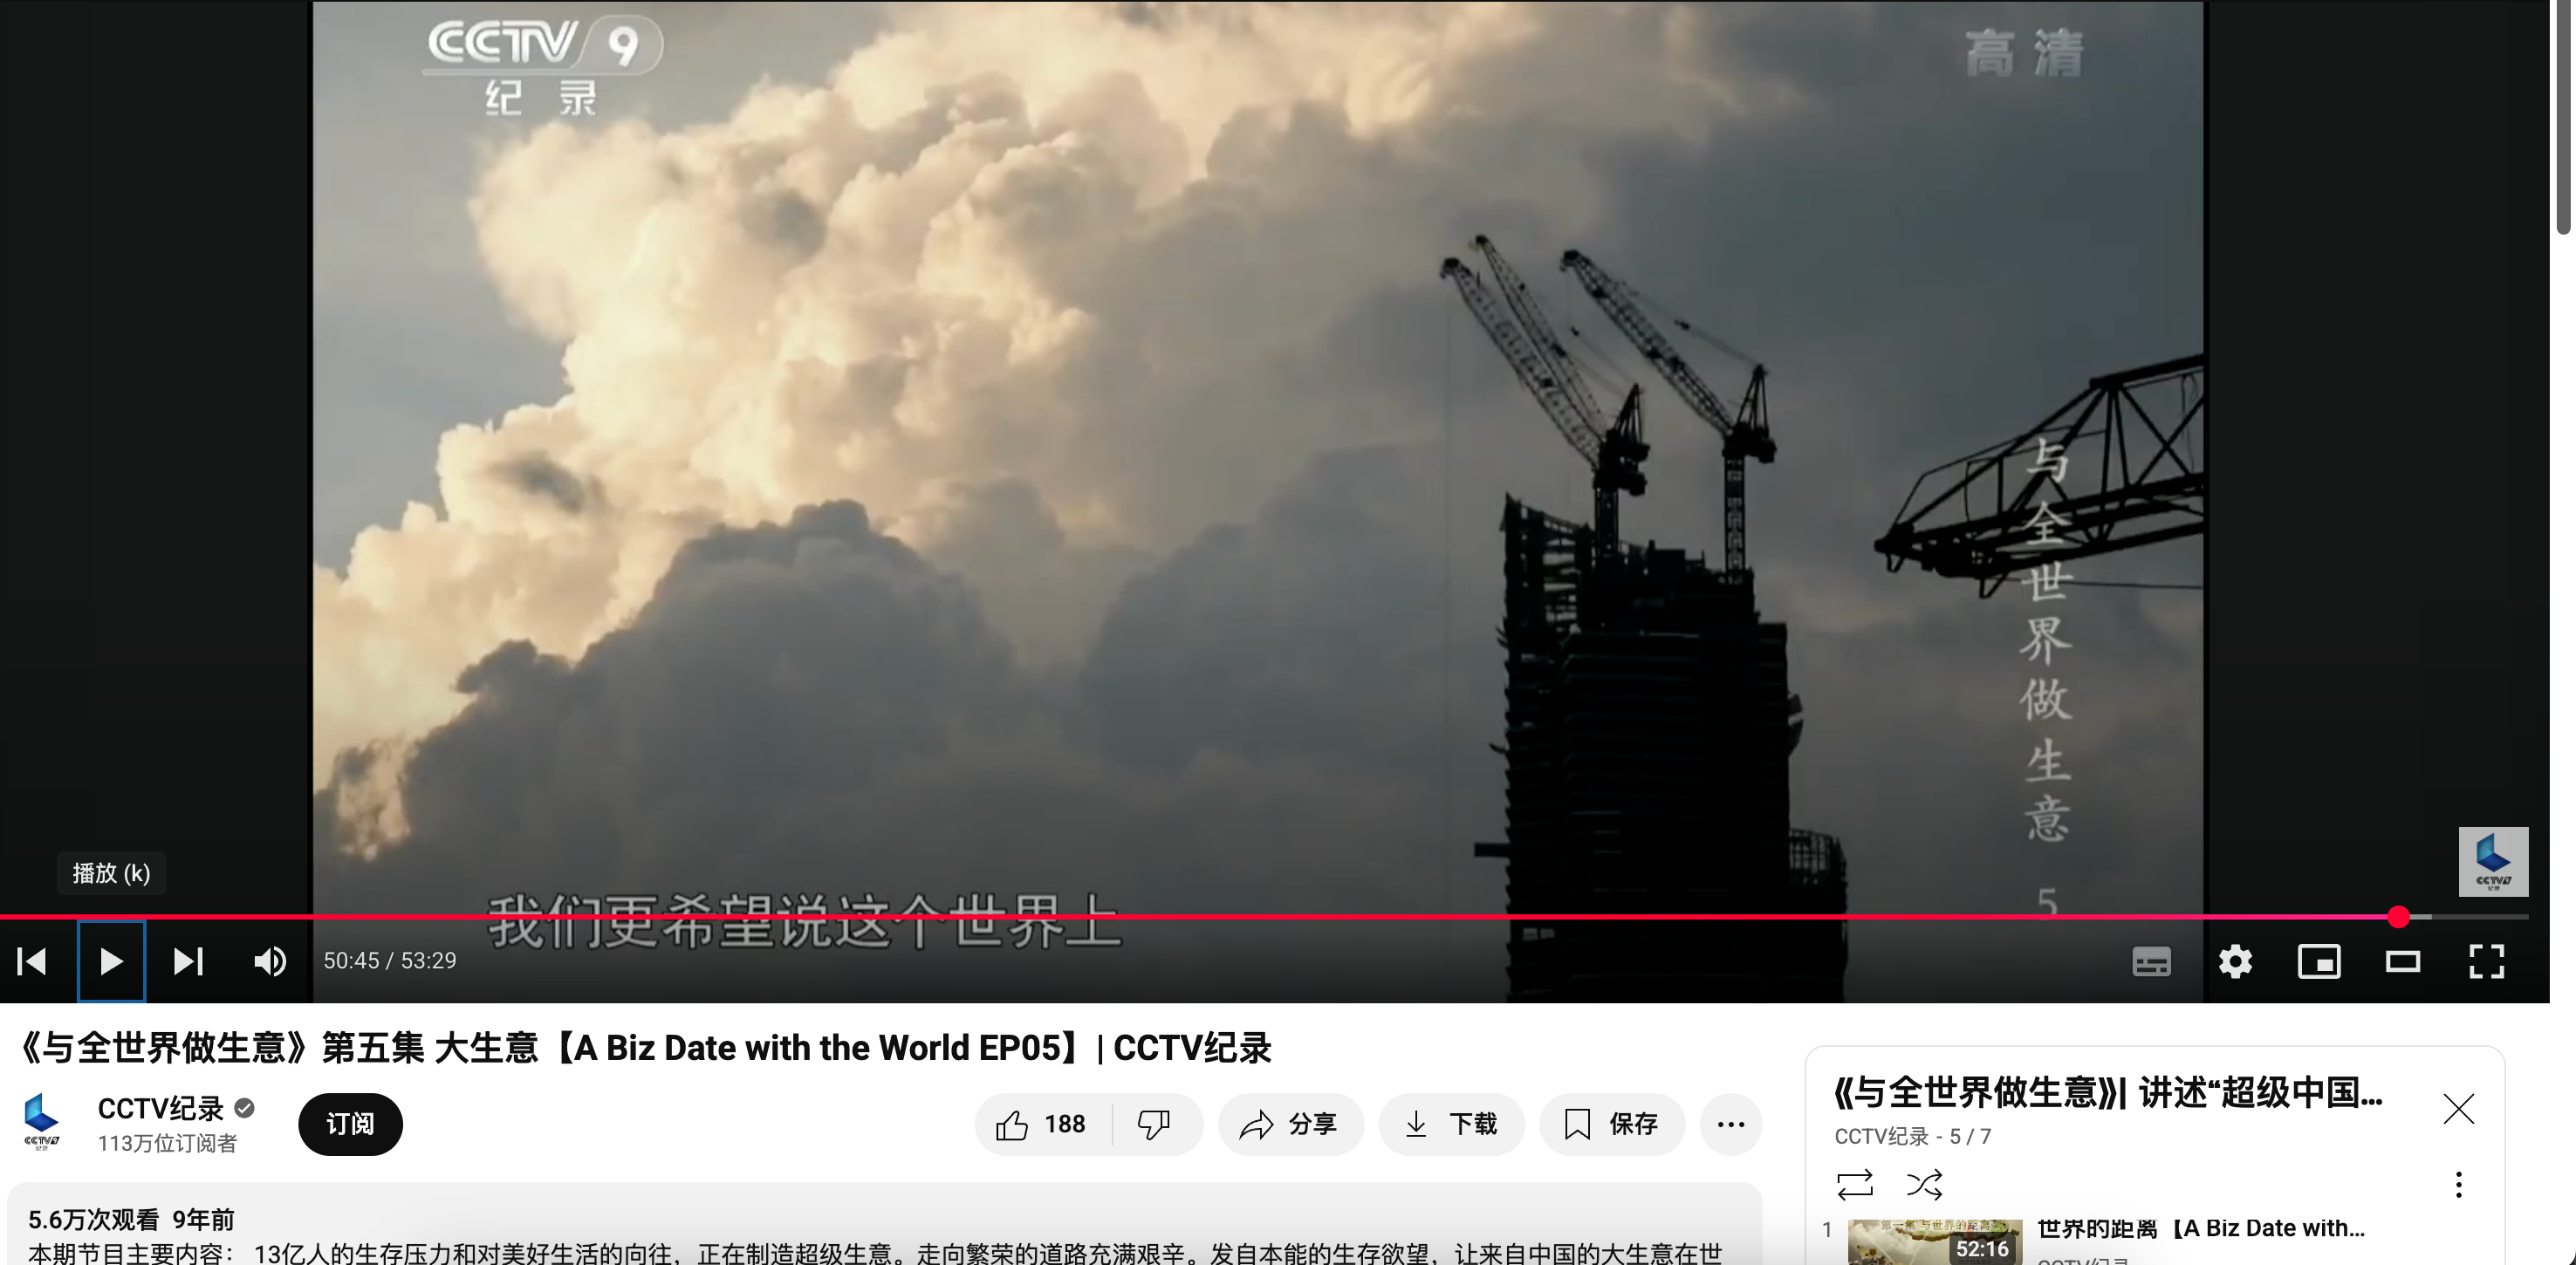
Task: Open playlist options vertical three-dot menu
Action: (x=2458, y=1185)
